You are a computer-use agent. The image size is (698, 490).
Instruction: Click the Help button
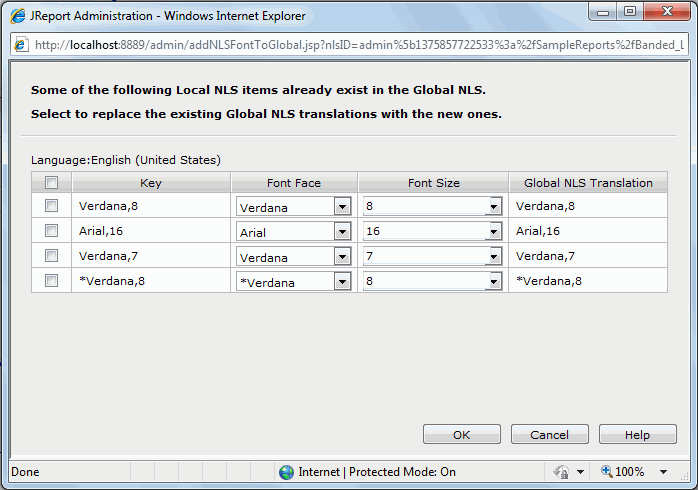tap(637, 434)
